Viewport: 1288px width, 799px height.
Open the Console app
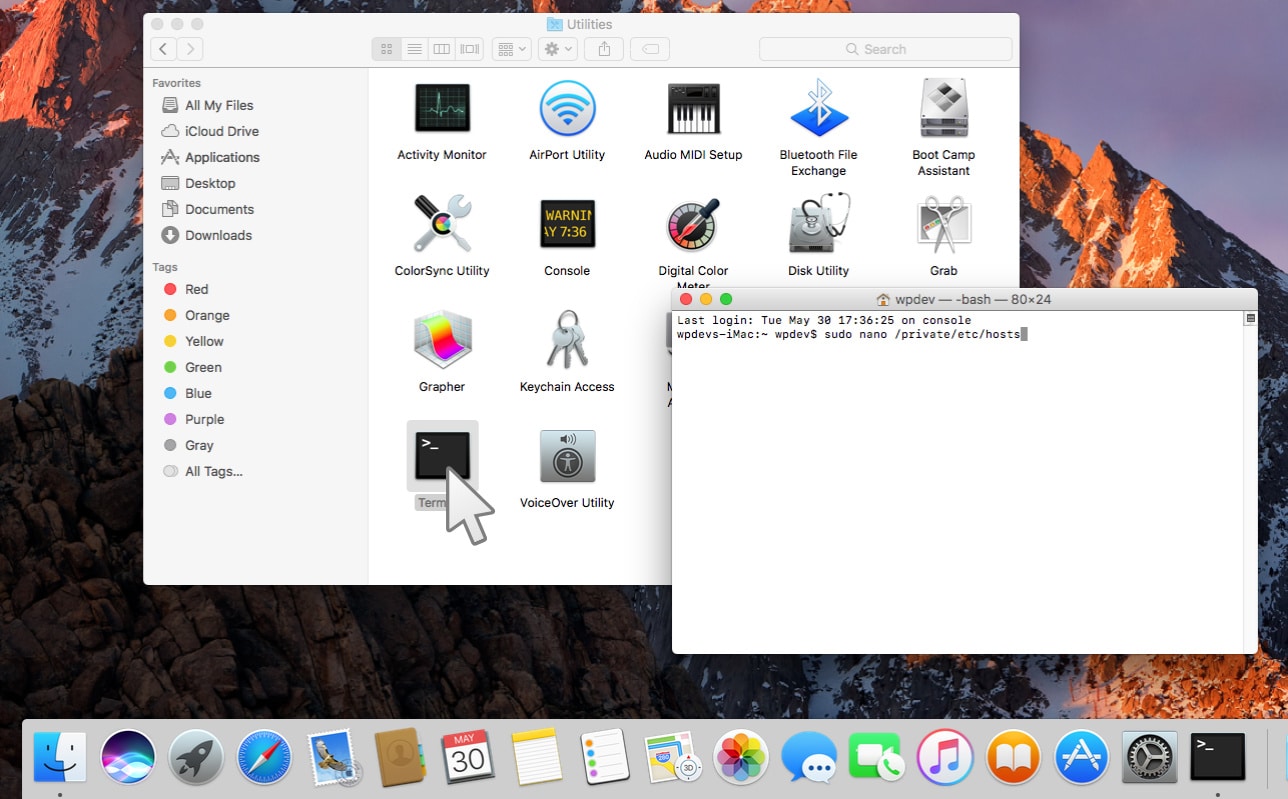tap(567, 224)
